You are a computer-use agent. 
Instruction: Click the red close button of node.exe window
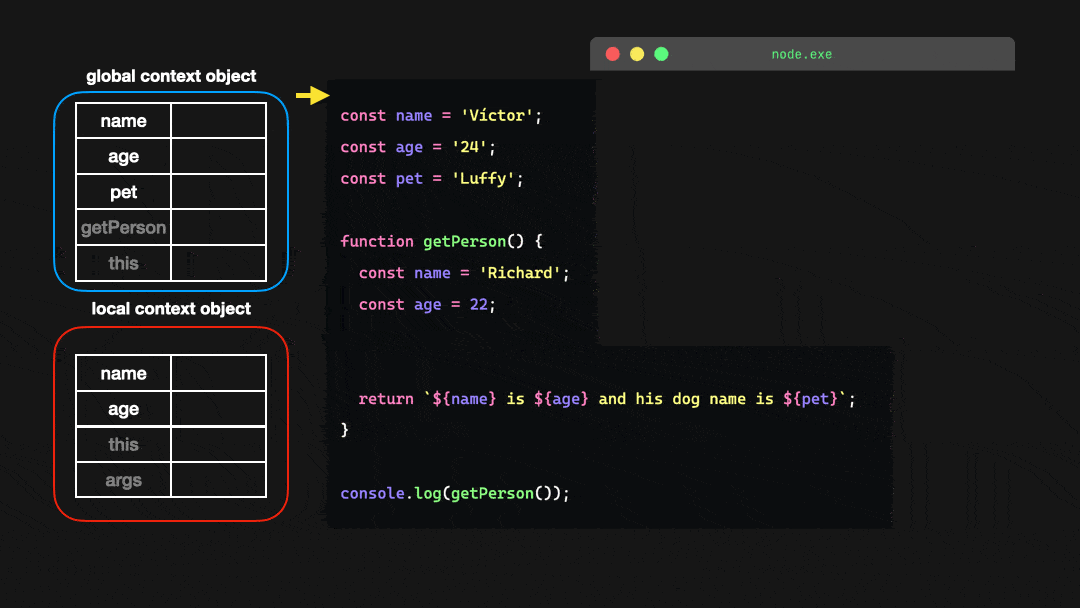pos(612,54)
